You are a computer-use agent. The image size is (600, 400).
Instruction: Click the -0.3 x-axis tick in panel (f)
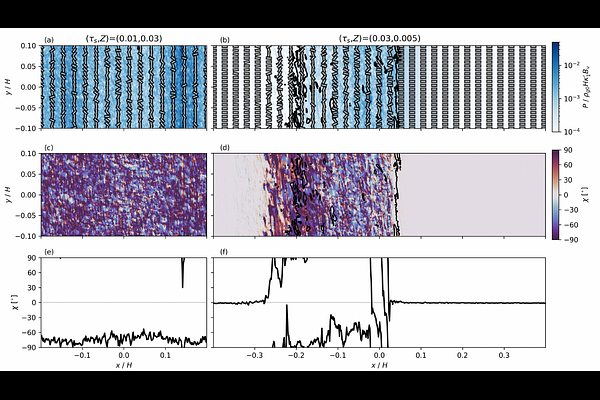[x=254, y=355]
